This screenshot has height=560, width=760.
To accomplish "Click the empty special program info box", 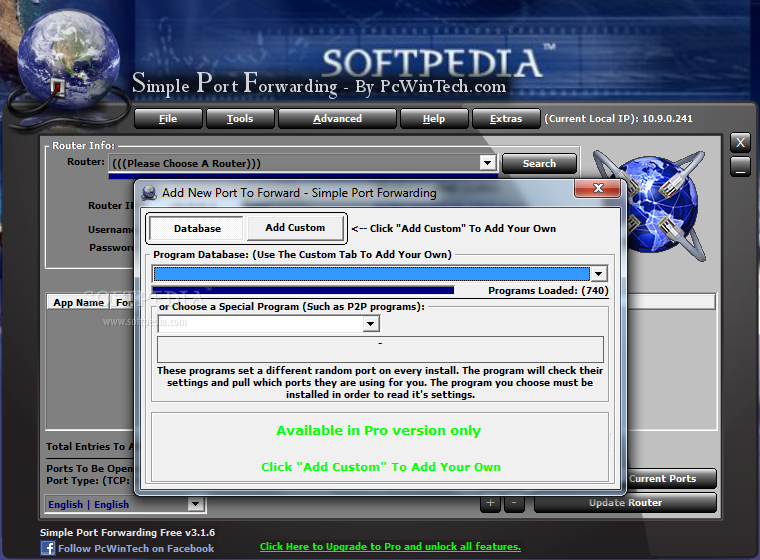I will point(380,350).
